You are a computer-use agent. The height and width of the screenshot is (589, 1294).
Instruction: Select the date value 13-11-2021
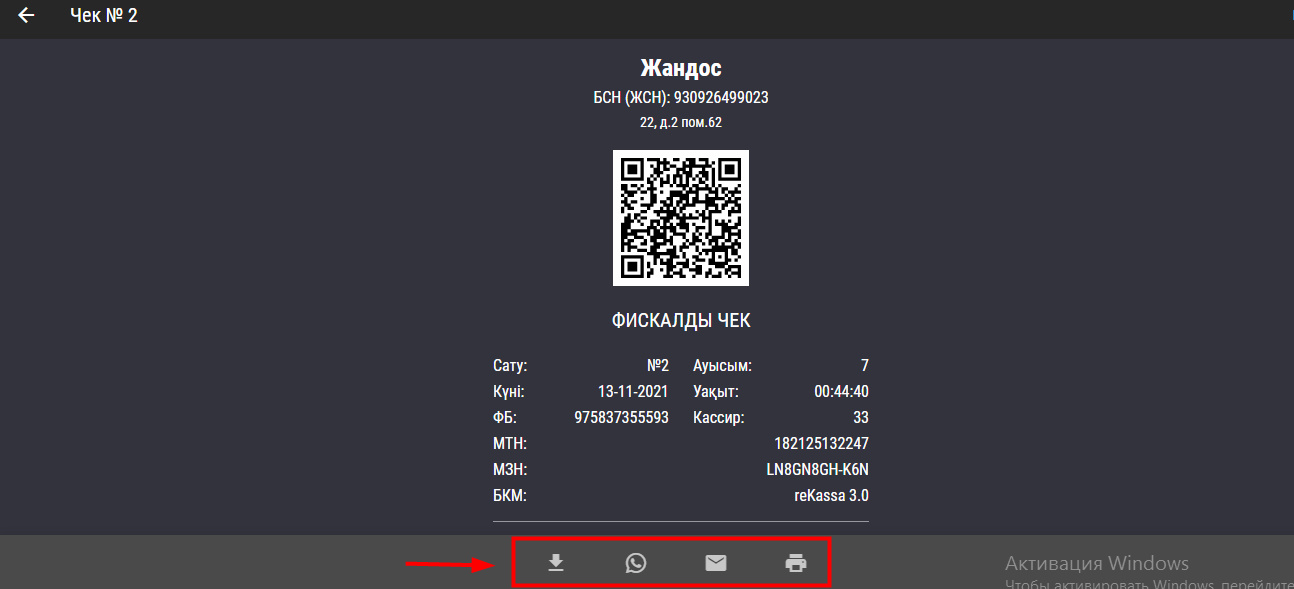click(x=633, y=392)
